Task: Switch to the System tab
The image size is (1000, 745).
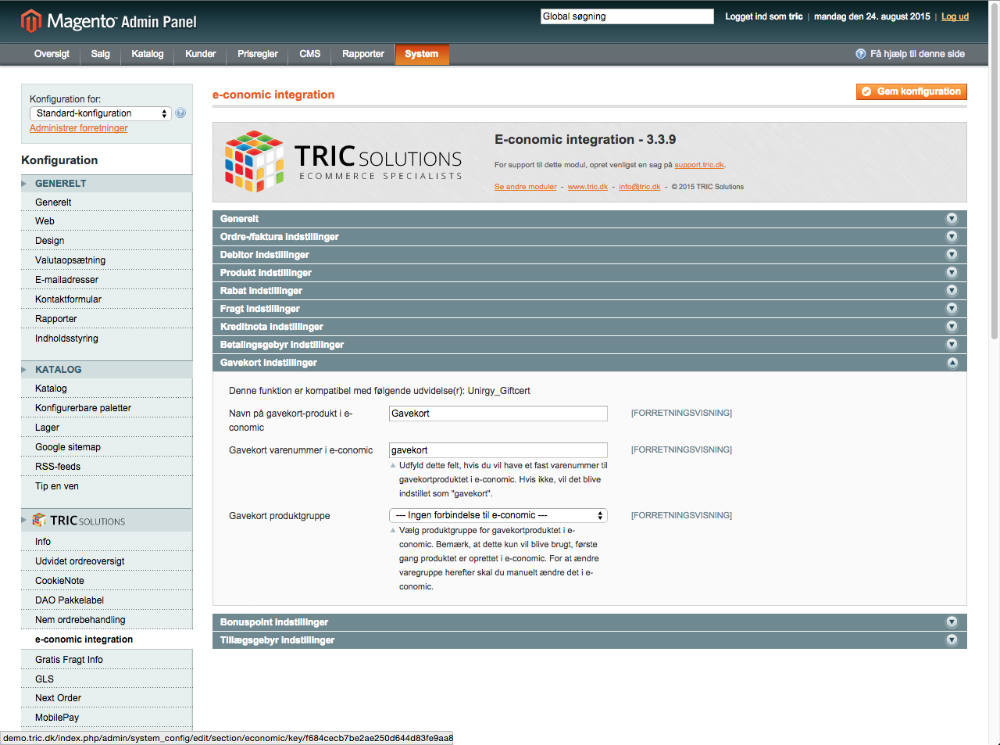Action: click(421, 54)
